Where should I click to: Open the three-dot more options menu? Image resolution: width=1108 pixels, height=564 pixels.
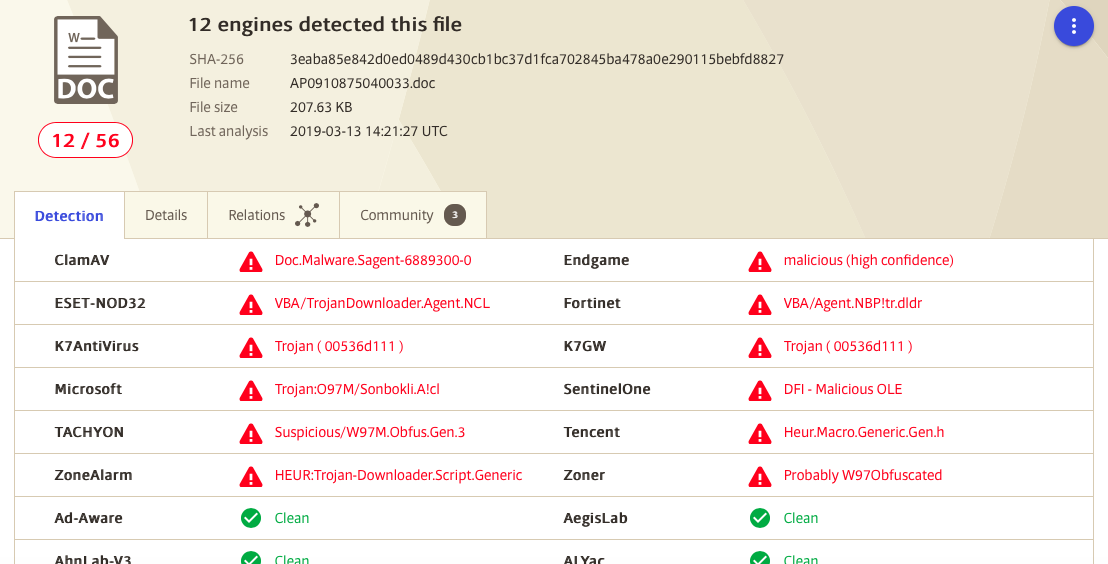coord(1073,27)
